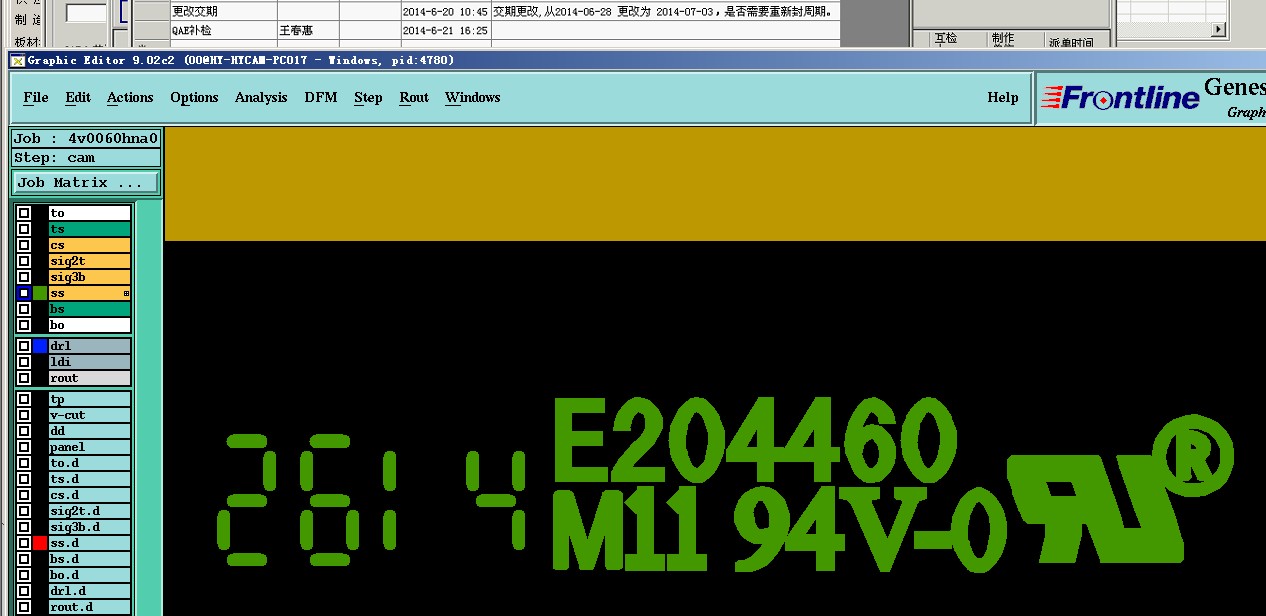Open the Options menu
The height and width of the screenshot is (616, 1266).
click(194, 97)
